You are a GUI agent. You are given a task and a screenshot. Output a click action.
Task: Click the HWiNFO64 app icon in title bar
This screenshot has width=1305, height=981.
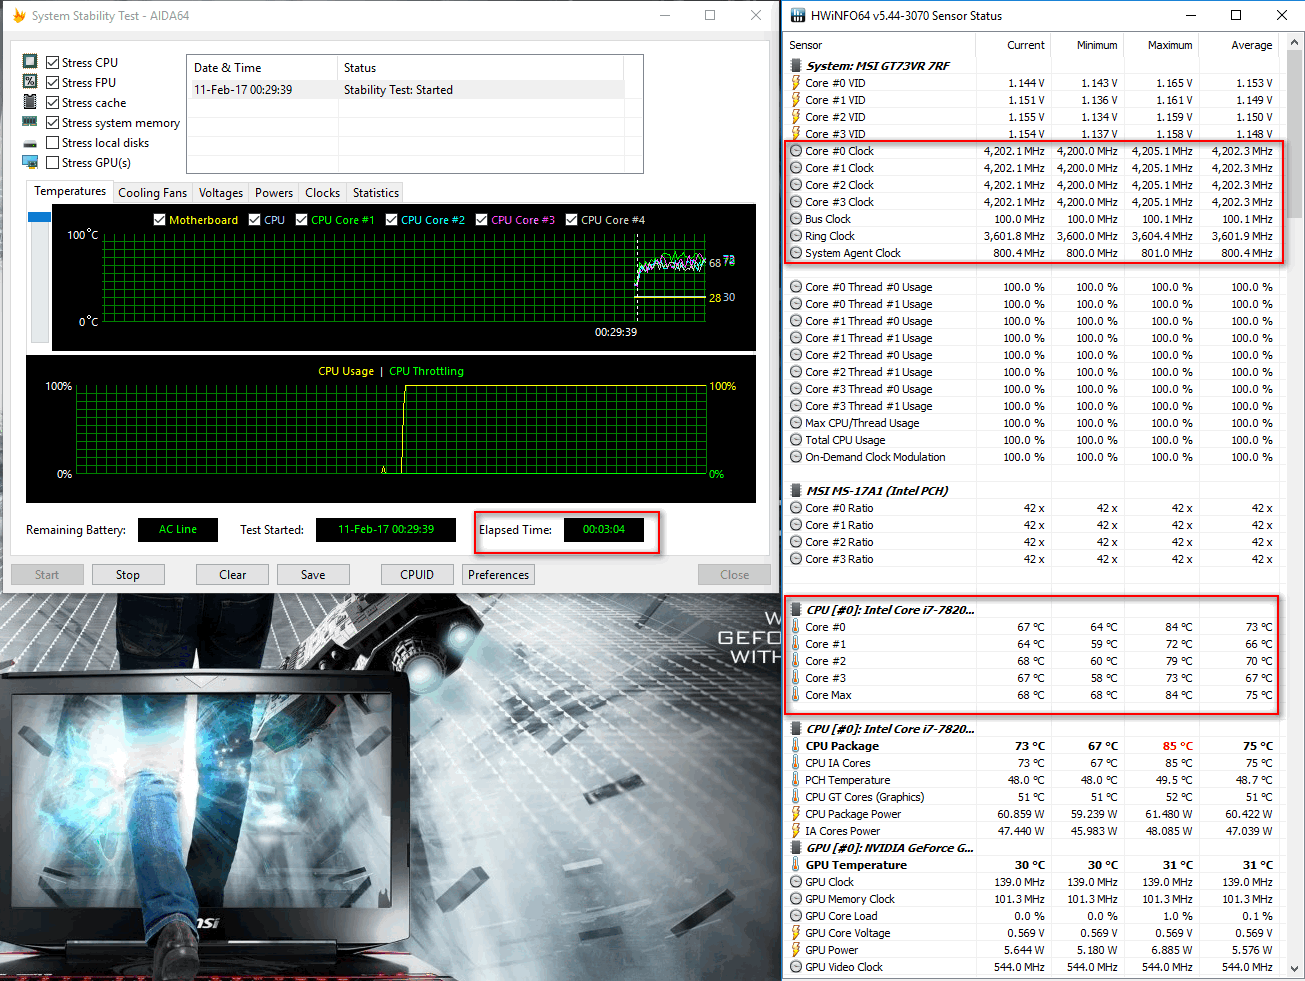[x=797, y=15]
